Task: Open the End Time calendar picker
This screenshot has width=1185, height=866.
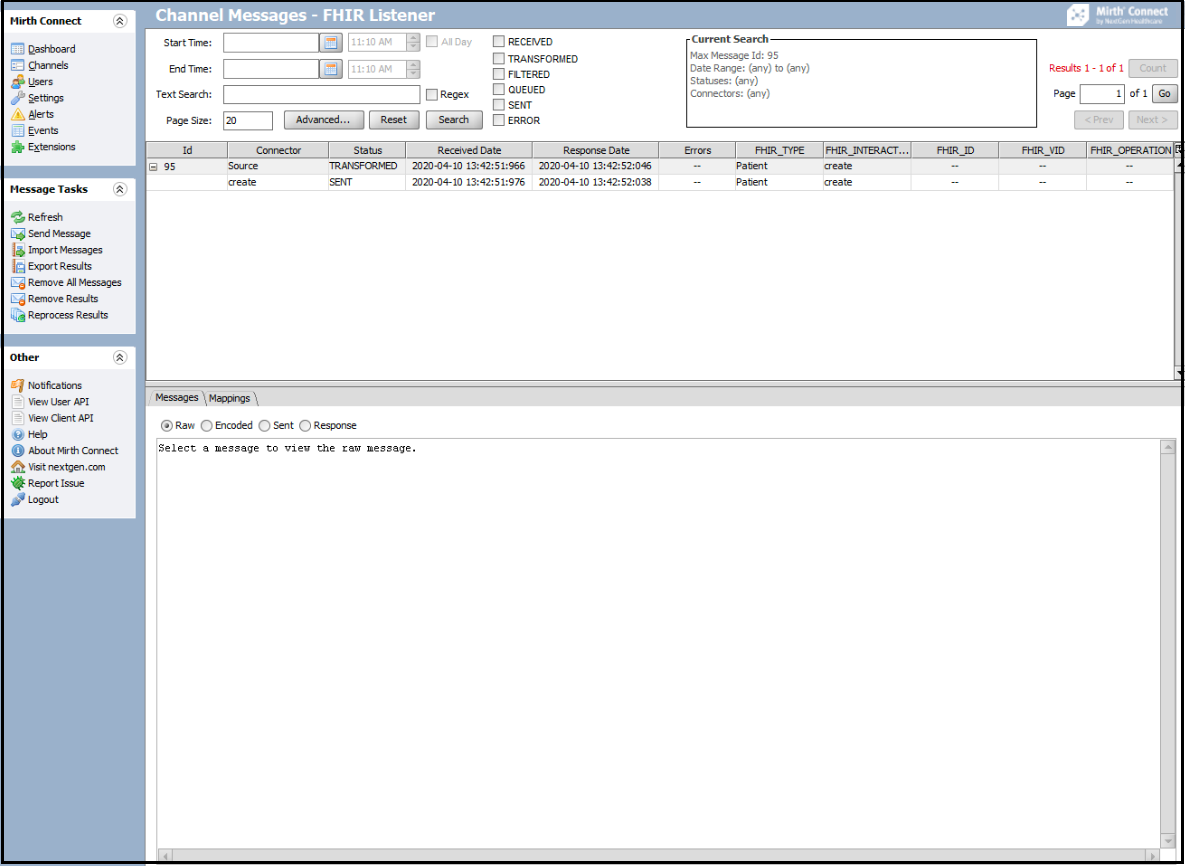Action: point(331,70)
